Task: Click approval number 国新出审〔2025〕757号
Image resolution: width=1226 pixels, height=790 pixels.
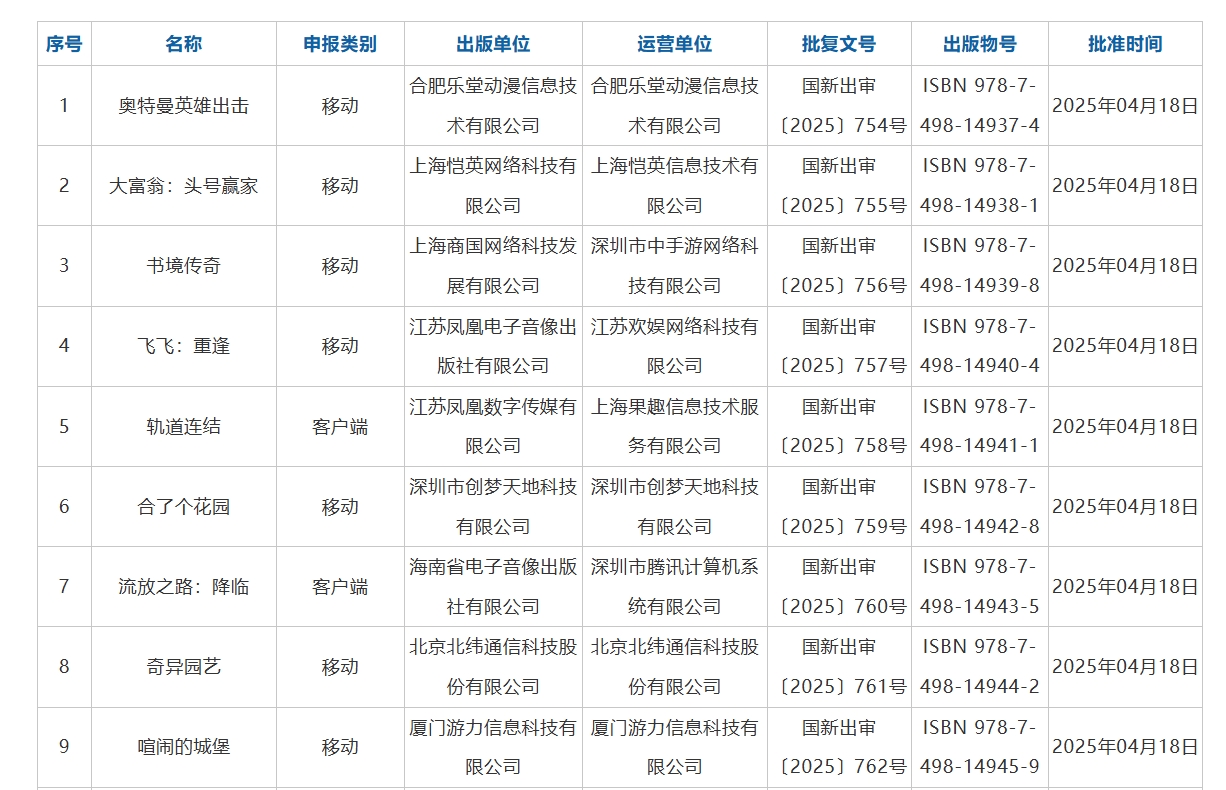Action: click(x=840, y=346)
